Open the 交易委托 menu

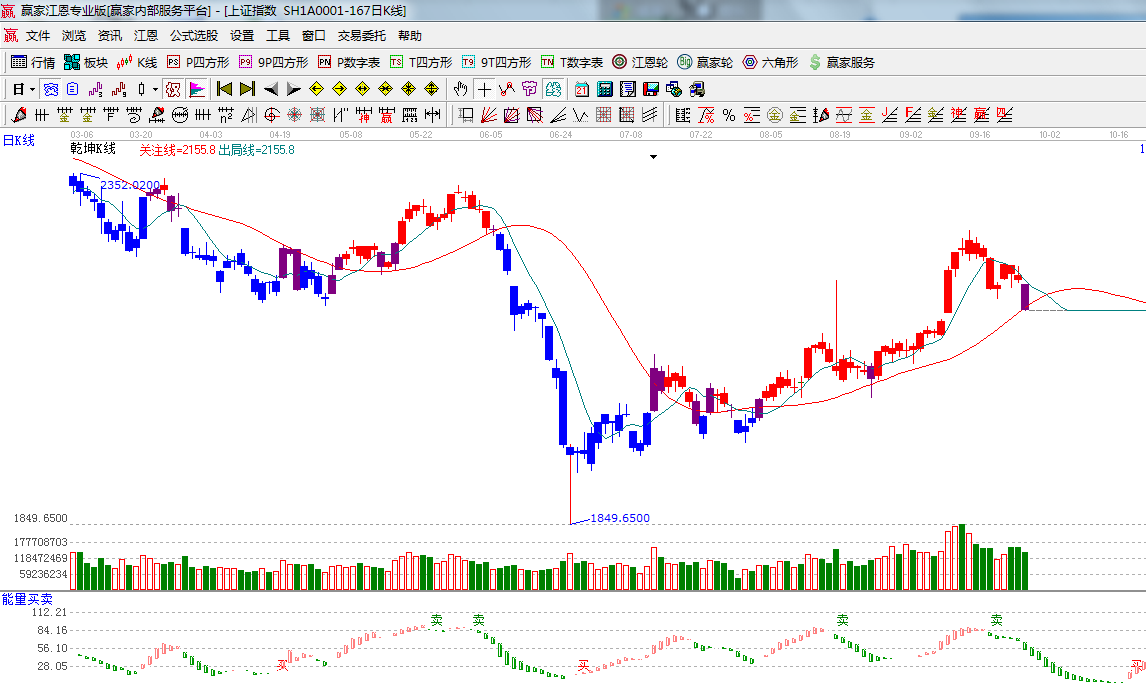point(361,35)
